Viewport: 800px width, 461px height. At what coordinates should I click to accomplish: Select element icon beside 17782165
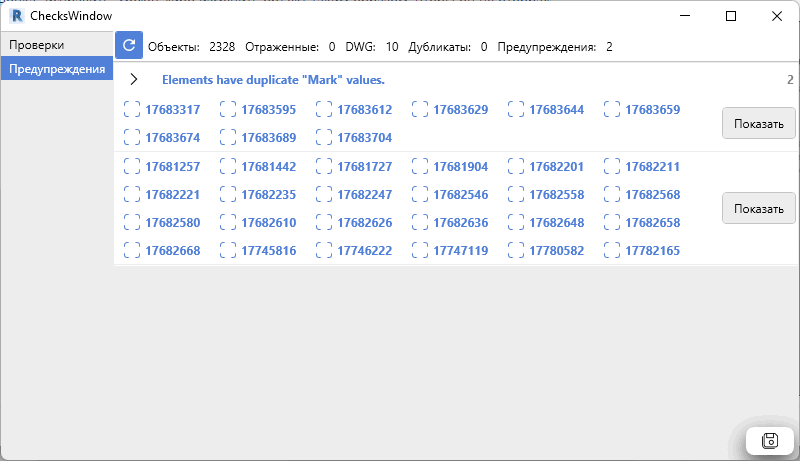611,250
